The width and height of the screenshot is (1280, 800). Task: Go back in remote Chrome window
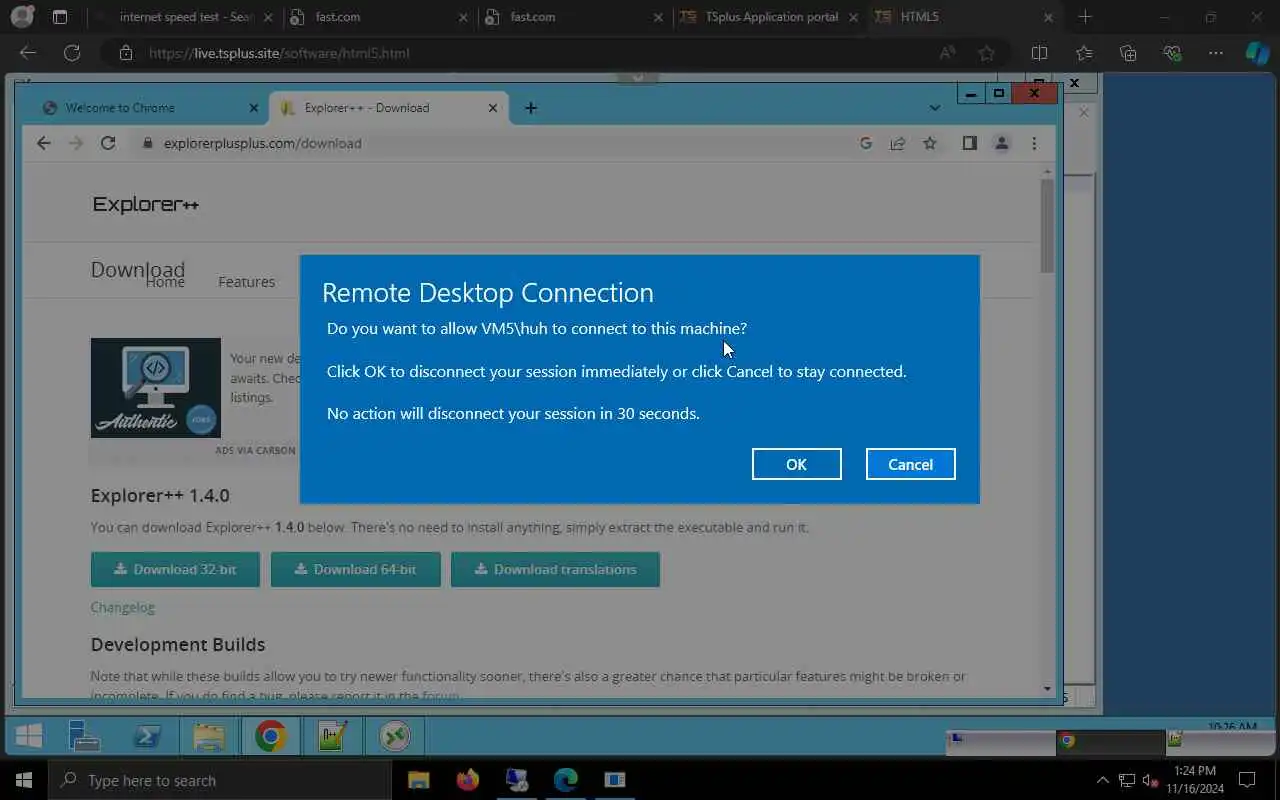(x=43, y=143)
